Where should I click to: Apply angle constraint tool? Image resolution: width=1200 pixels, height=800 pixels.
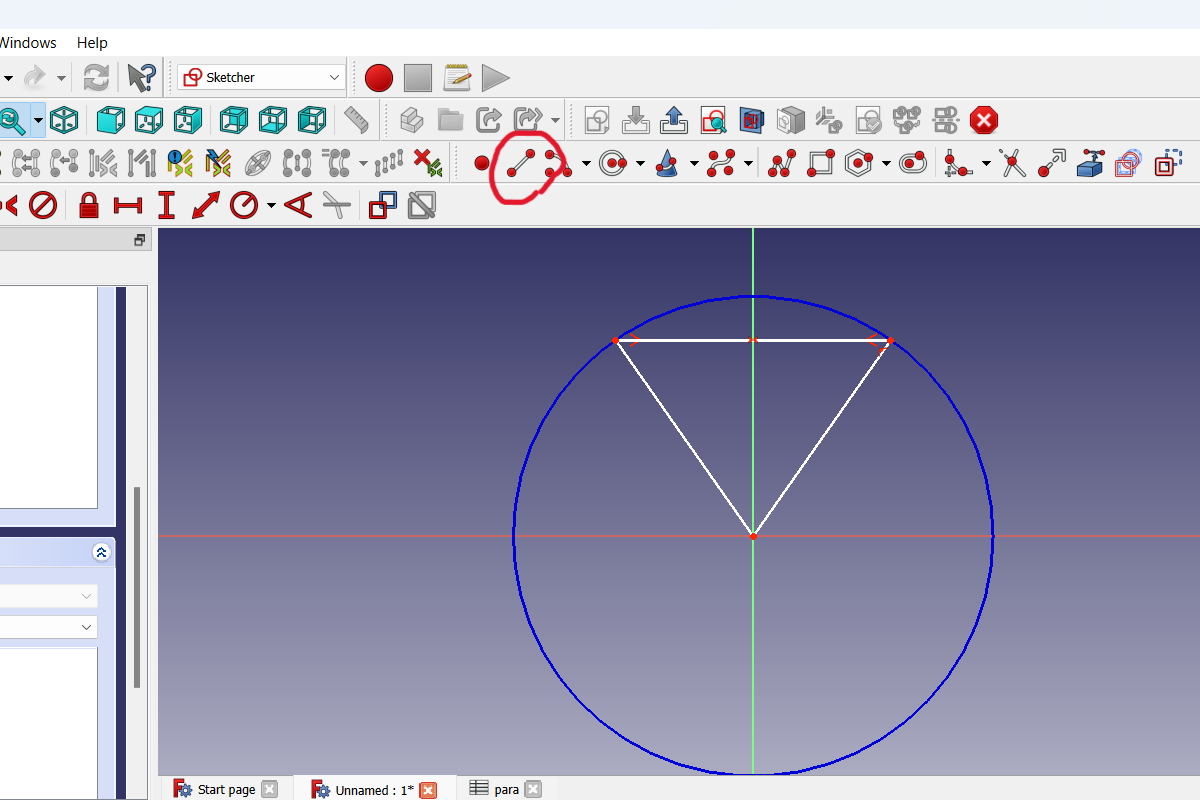[298, 206]
